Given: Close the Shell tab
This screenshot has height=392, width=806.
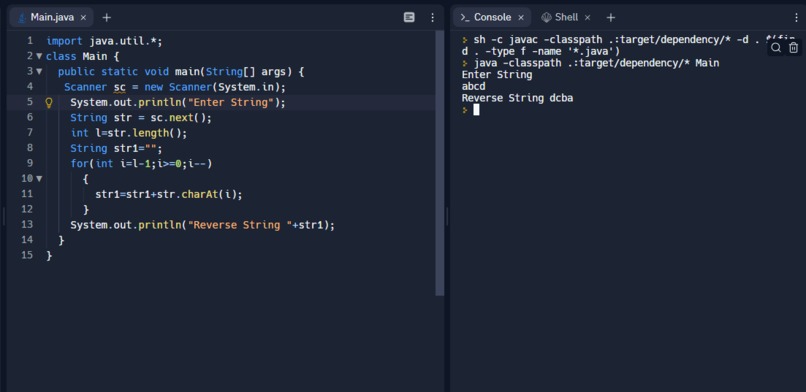Looking at the screenshot, I should coord(588,17).
